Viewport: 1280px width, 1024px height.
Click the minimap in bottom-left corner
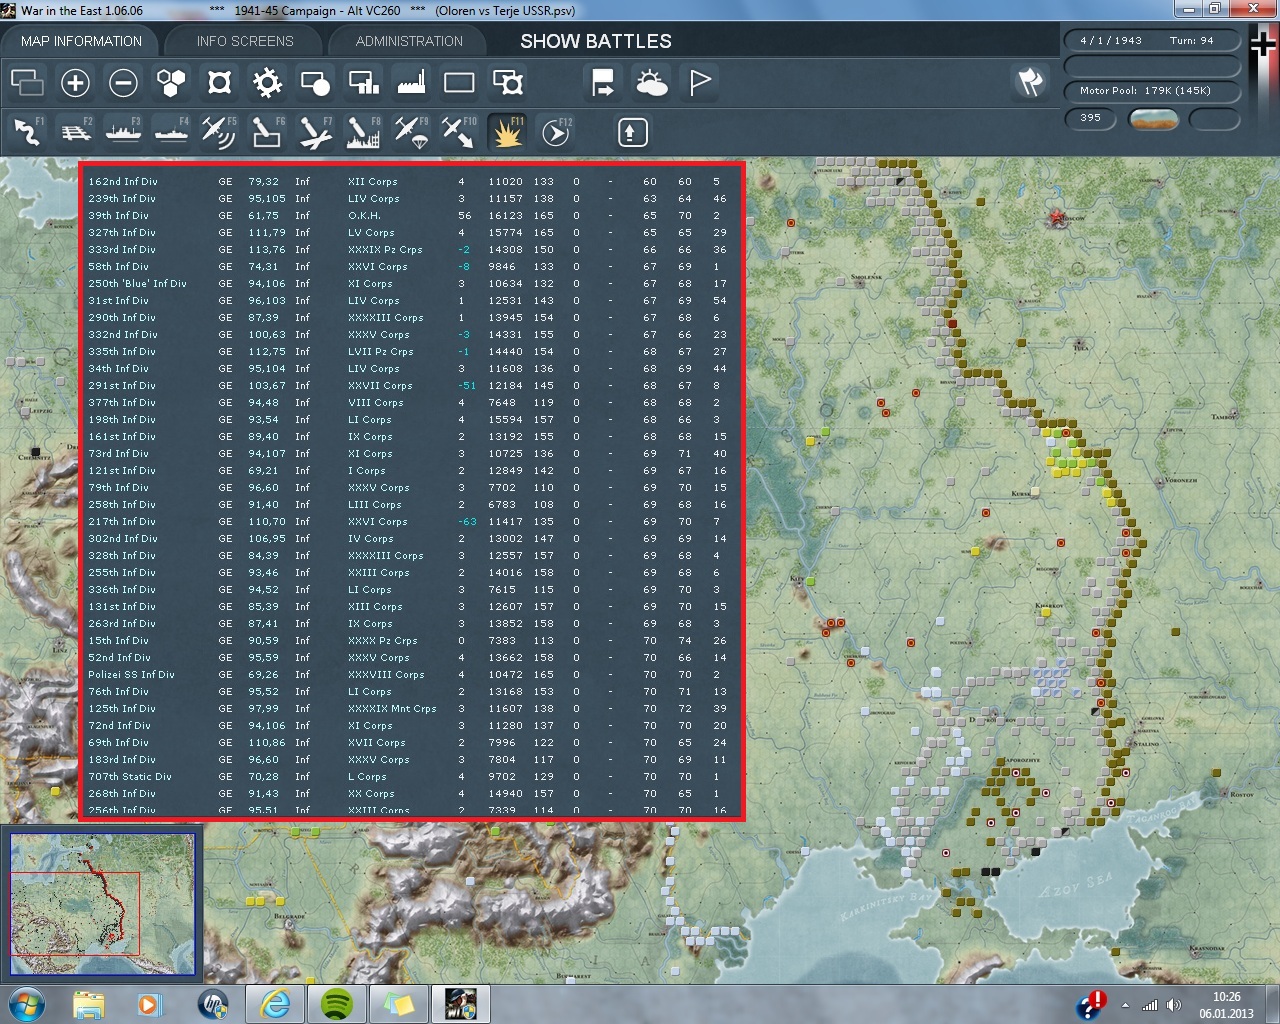click(102, 904)
